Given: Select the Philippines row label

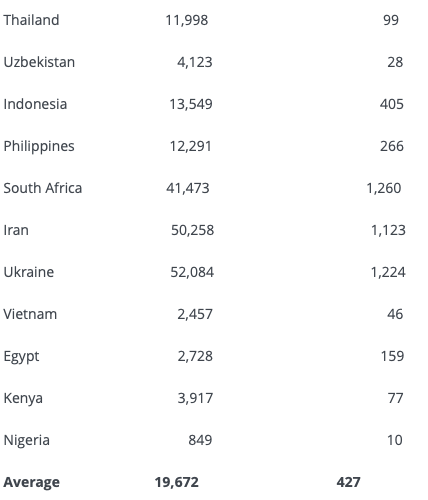Looking at the screenshot, I should [39, 147].
